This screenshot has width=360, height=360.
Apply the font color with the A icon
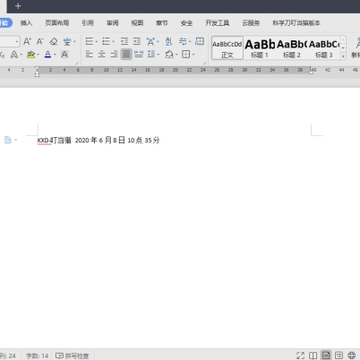(x=48, y=54)
